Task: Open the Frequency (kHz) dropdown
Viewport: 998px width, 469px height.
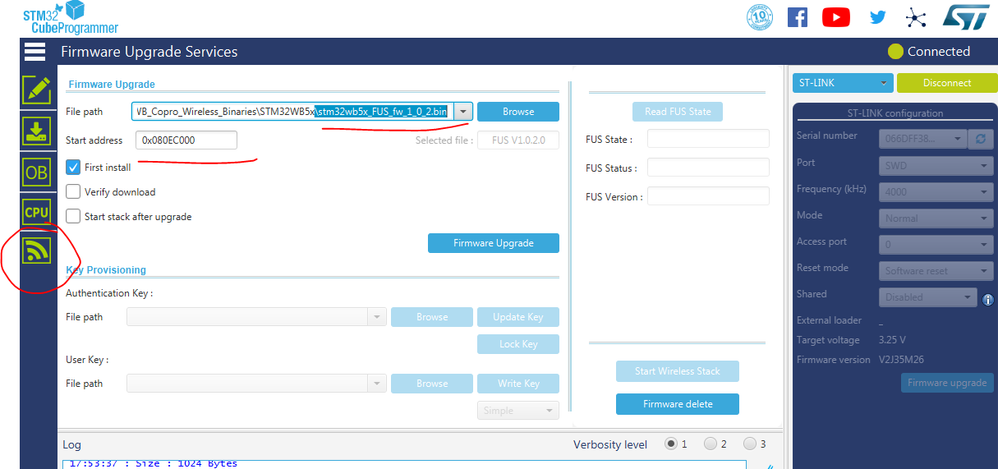Action: click(936, 192)
